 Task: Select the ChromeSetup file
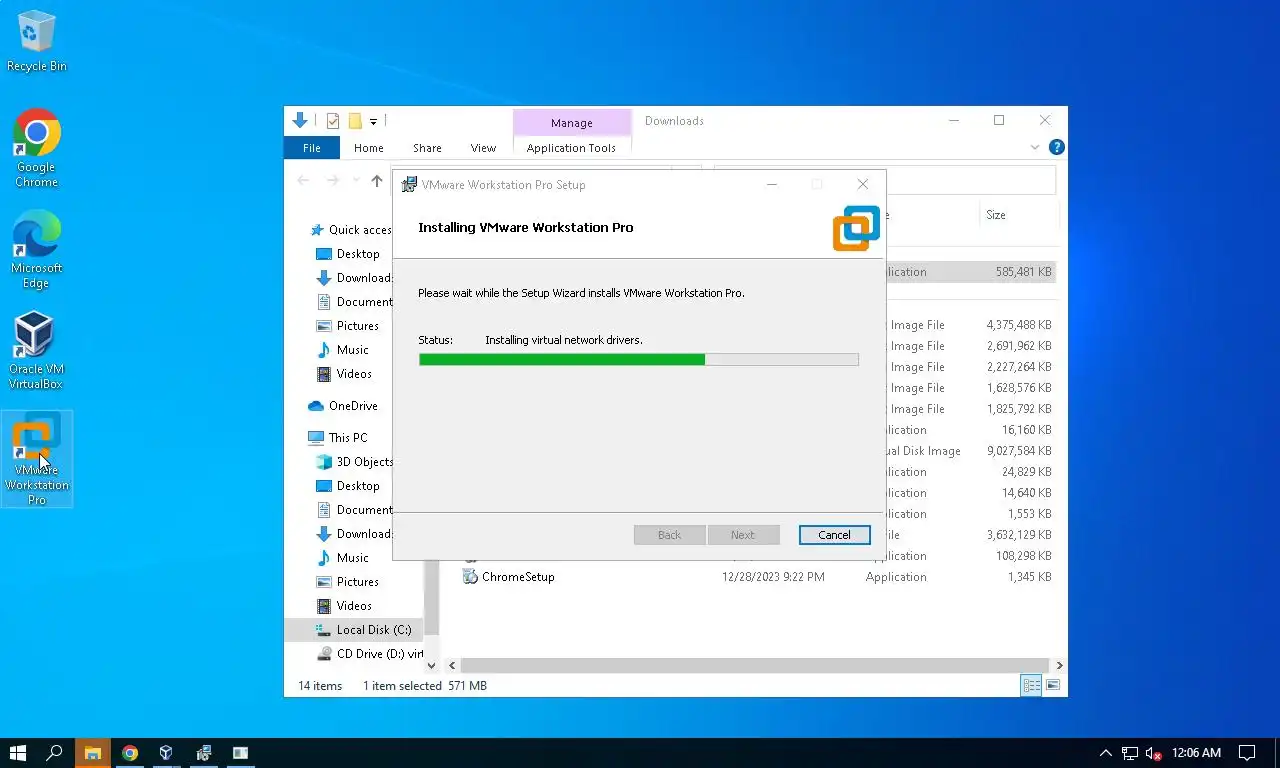509,577
